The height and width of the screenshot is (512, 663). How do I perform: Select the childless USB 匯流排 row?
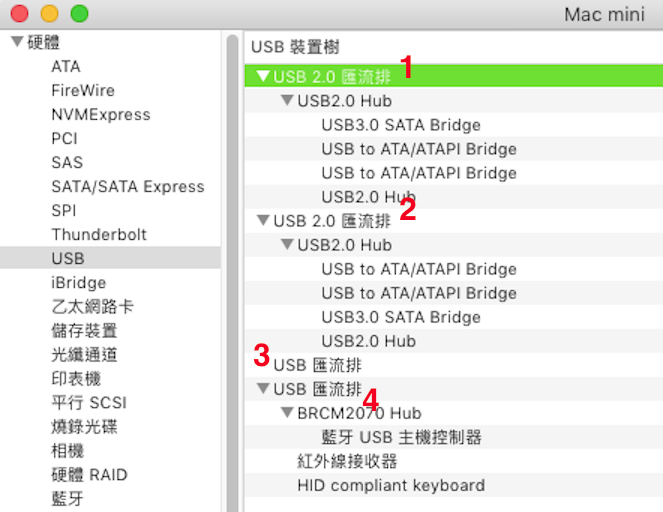point(453,365)
